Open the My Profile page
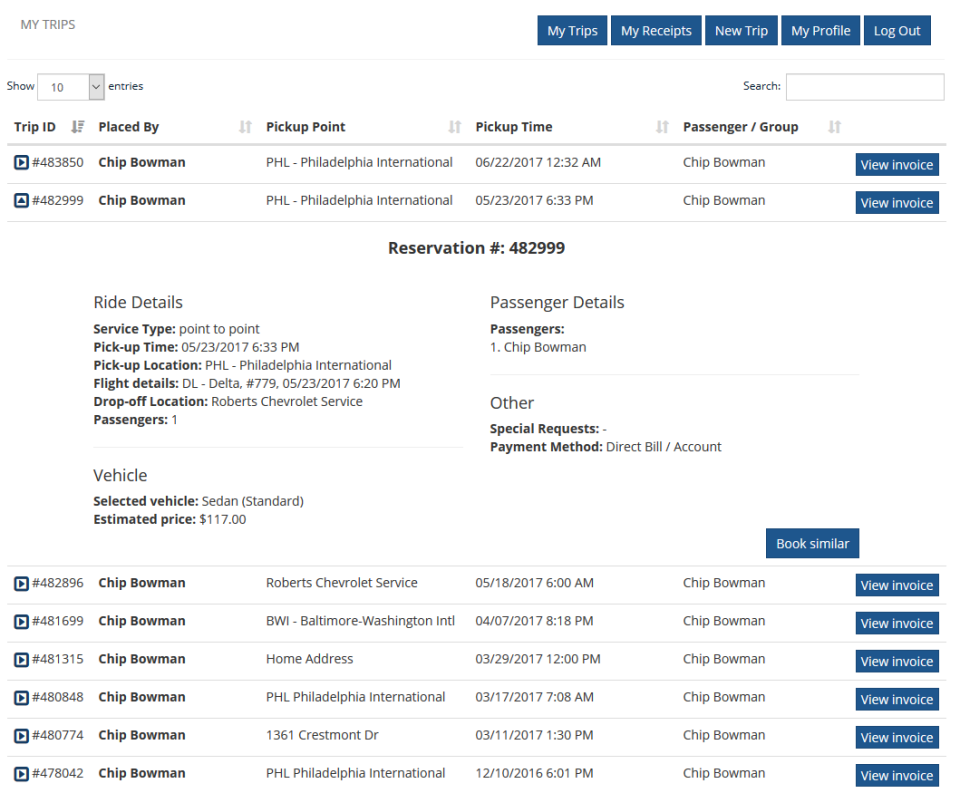The height and width of the screenshot is (793, 960). tap(820, 30)
